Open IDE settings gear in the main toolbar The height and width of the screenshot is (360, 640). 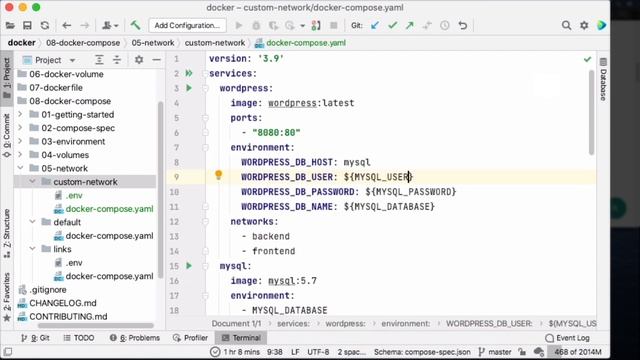click(x=584, y=25)
